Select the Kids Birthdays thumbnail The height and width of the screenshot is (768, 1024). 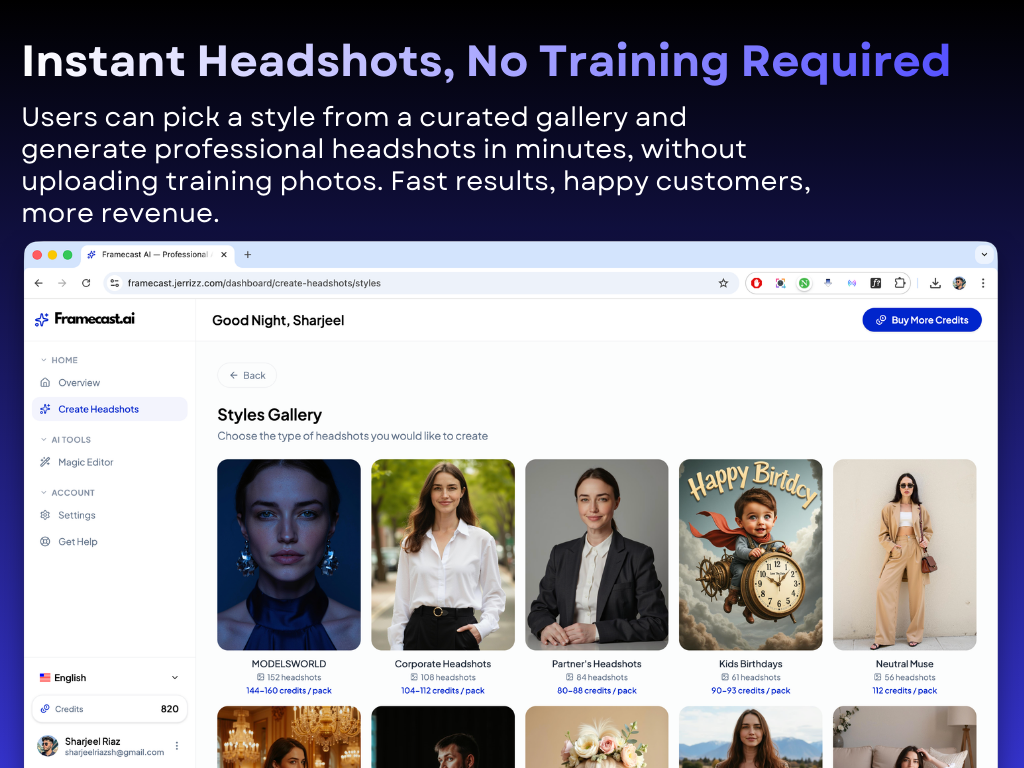[750, 554]
